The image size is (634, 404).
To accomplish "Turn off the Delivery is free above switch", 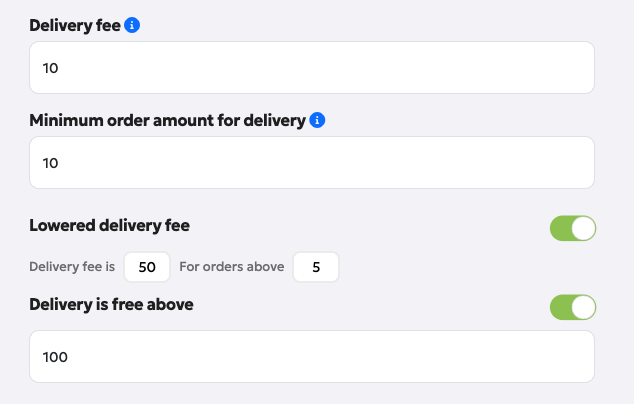I will pos(572,306).
